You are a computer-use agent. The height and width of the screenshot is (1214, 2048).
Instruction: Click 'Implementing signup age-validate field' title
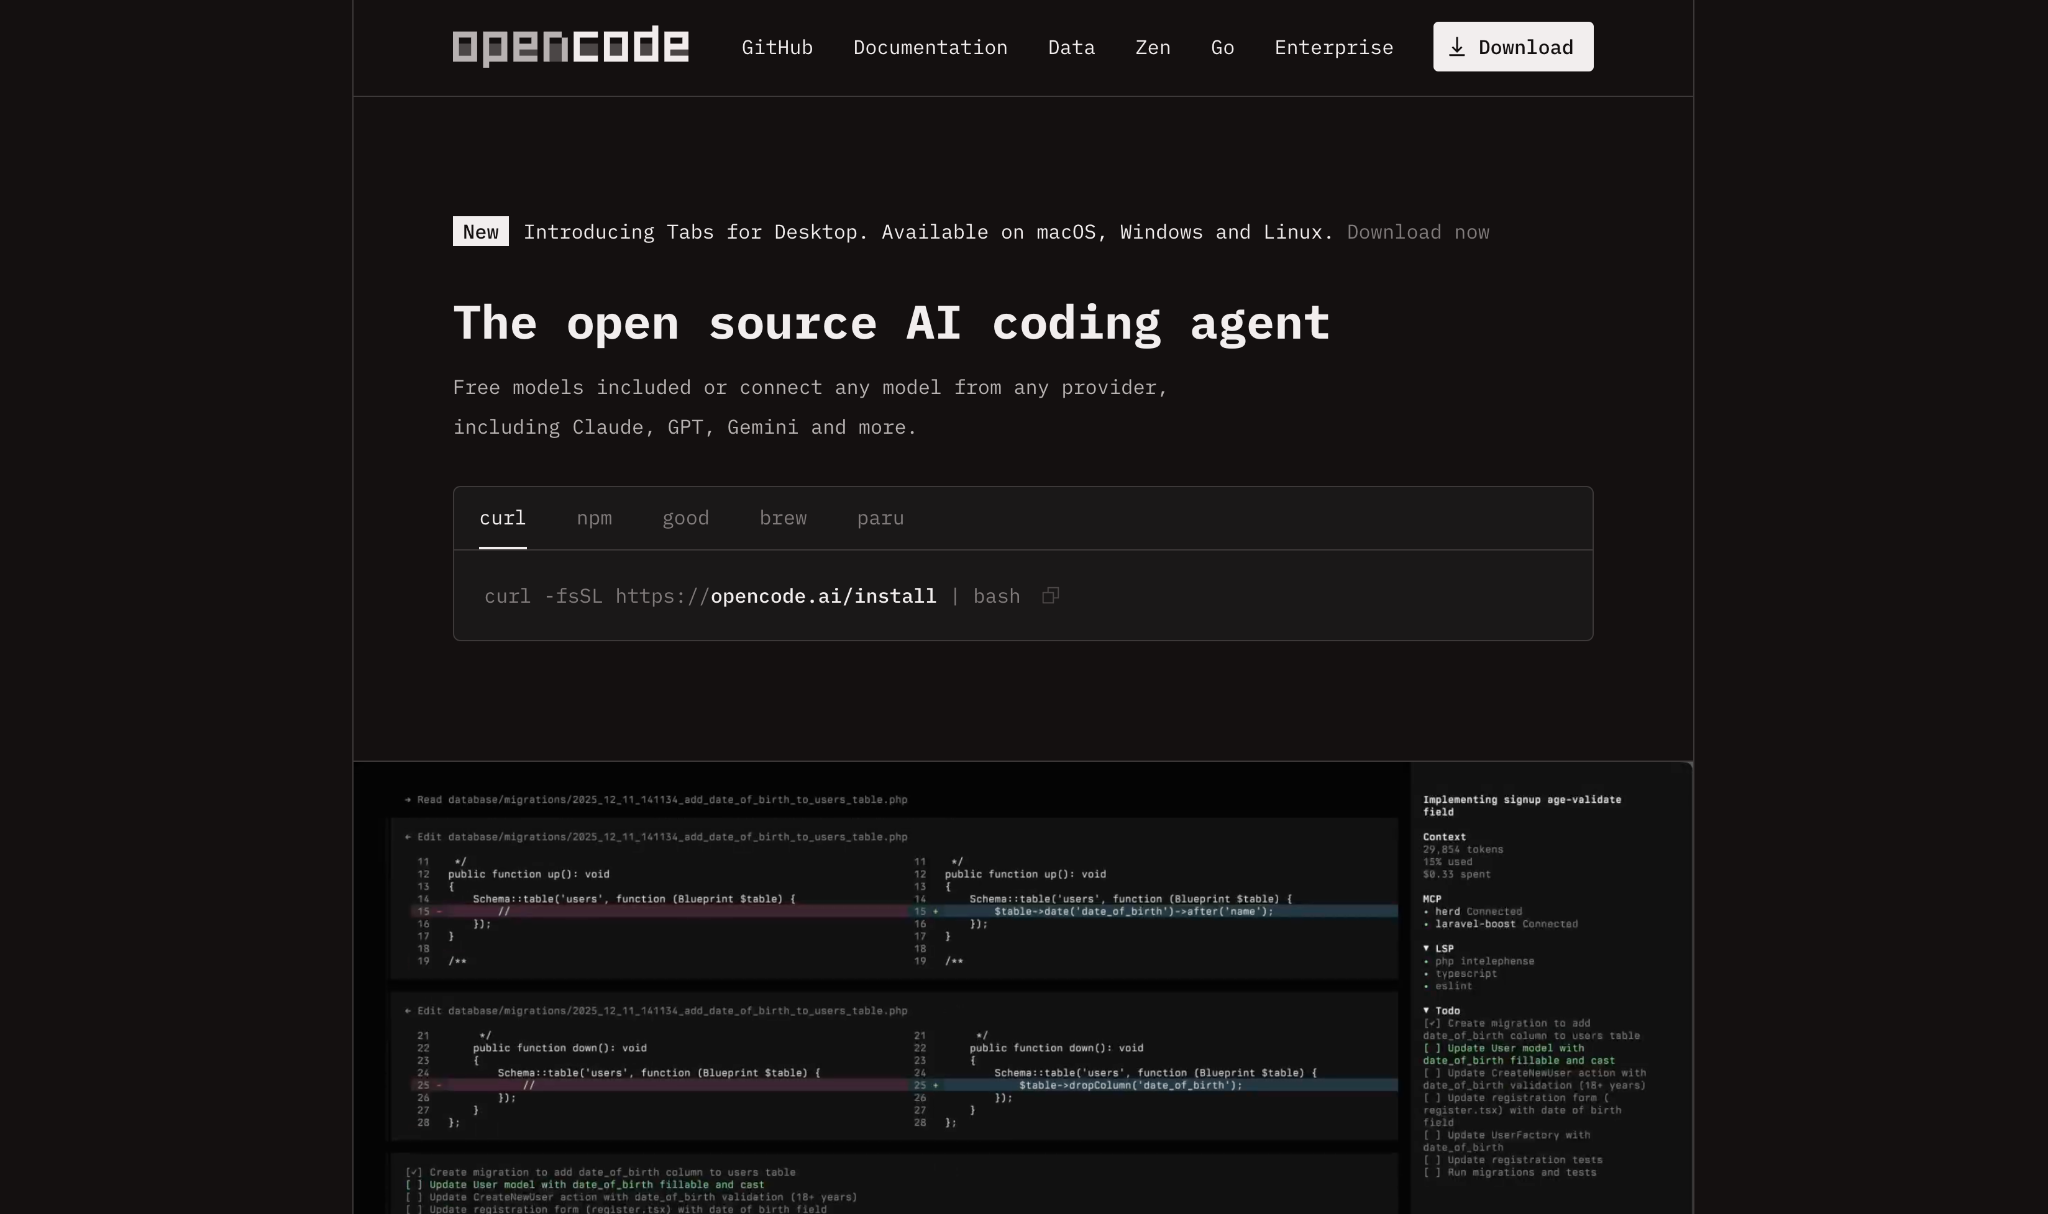tap(1522, 805)
